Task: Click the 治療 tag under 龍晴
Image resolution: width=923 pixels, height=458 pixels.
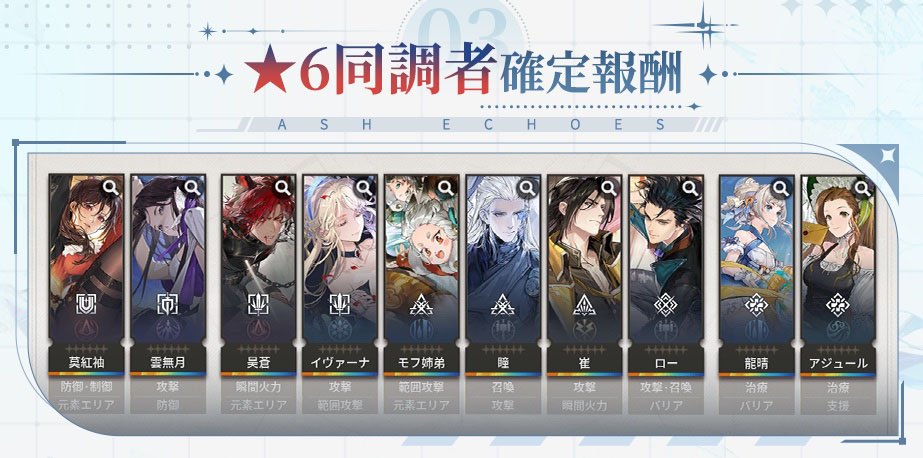Action: click(x=756, y=387)
